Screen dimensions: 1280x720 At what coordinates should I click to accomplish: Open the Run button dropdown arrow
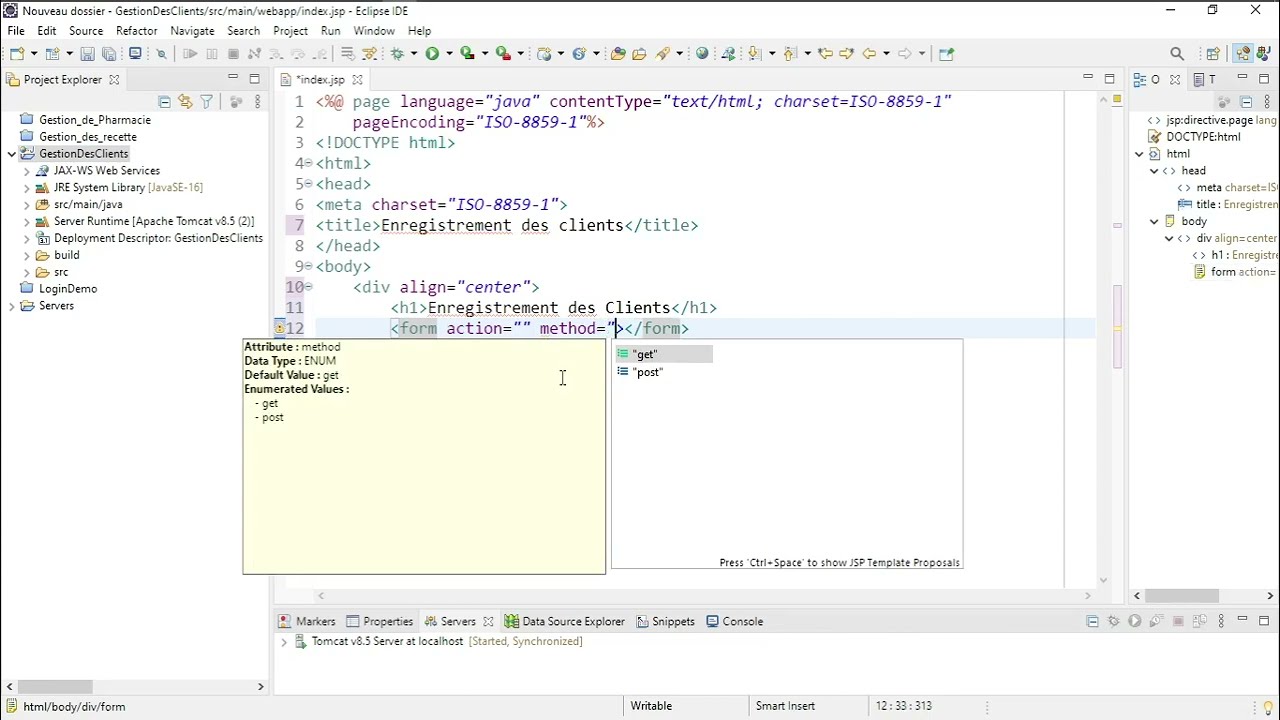click(449, 53)
